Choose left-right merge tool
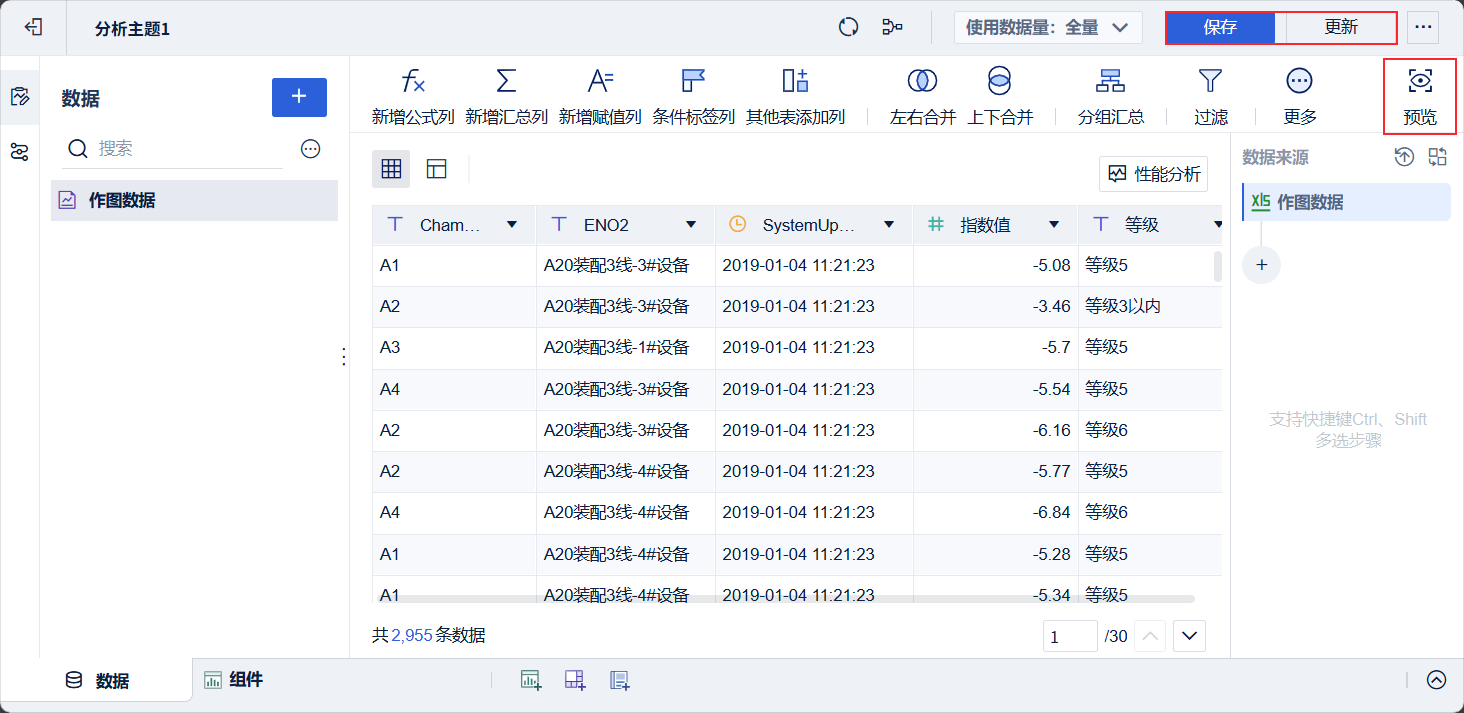Image resolution: width=1464 pixels, height=713 pixels. pyautogui.click(x=922, y=97)
